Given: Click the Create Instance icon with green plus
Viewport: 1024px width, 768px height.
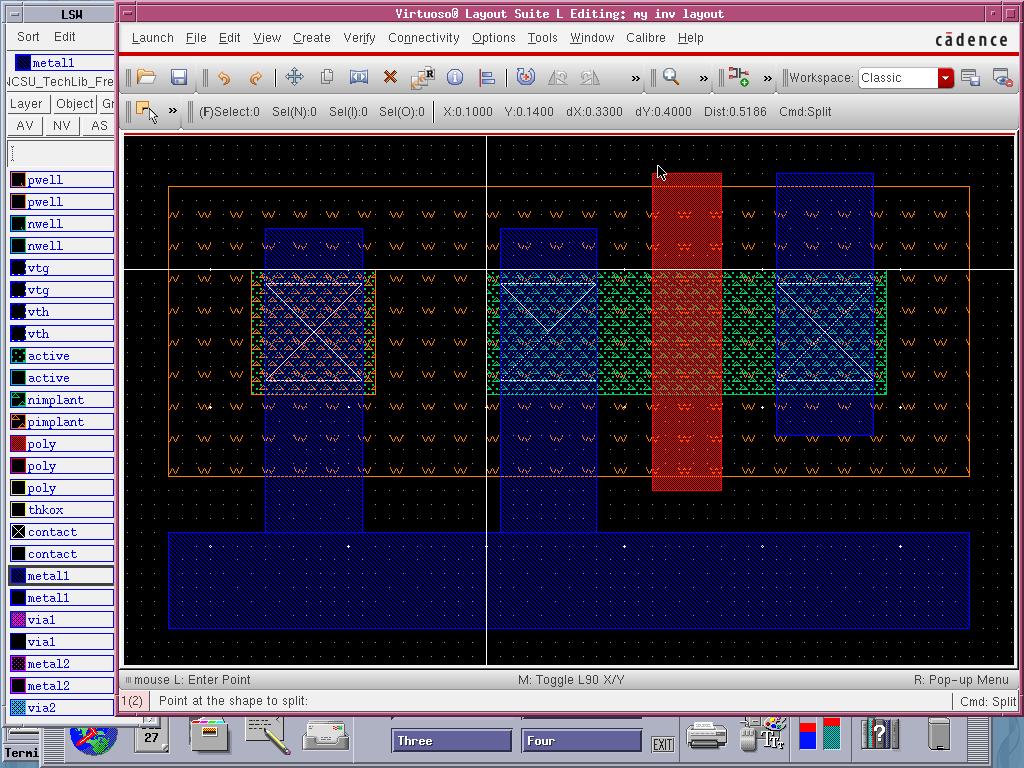Looking at the screenshot, I should click(739, 77).
